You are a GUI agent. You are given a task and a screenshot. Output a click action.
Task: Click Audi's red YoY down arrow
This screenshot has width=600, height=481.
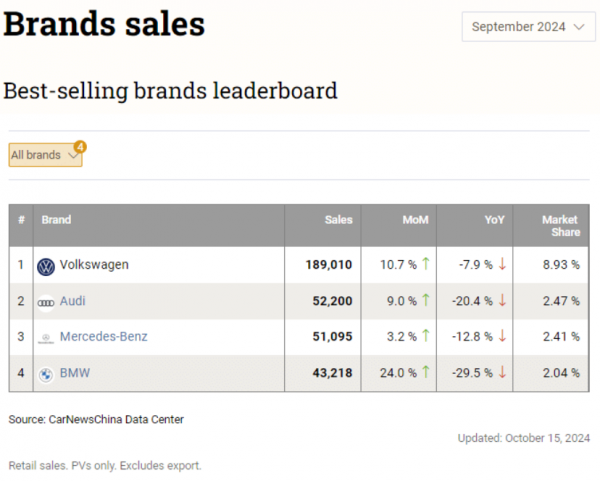pyautogui.click(x=502, y=301)
